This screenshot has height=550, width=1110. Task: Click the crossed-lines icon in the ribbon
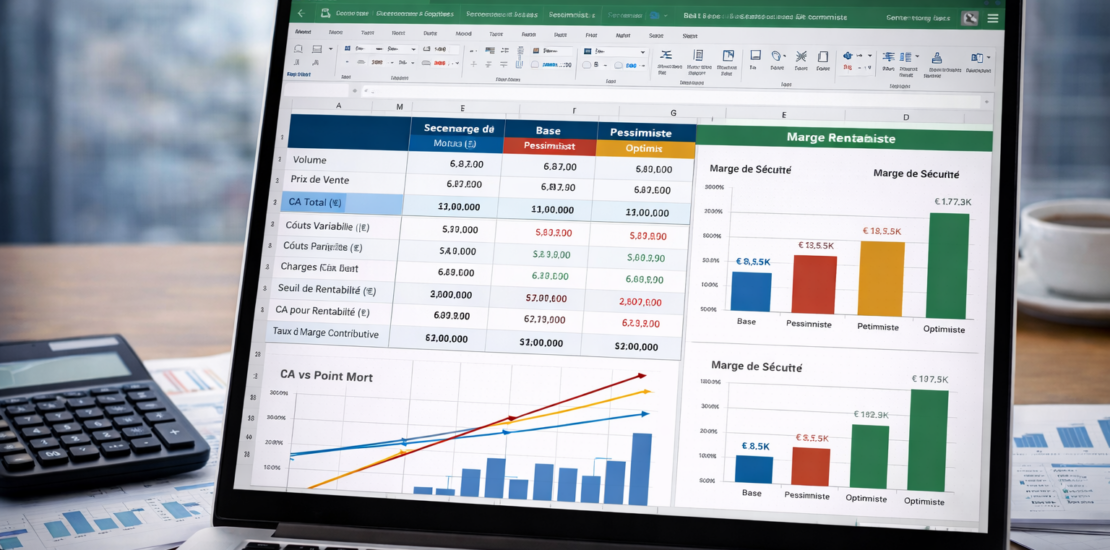[x=801, y=56]
